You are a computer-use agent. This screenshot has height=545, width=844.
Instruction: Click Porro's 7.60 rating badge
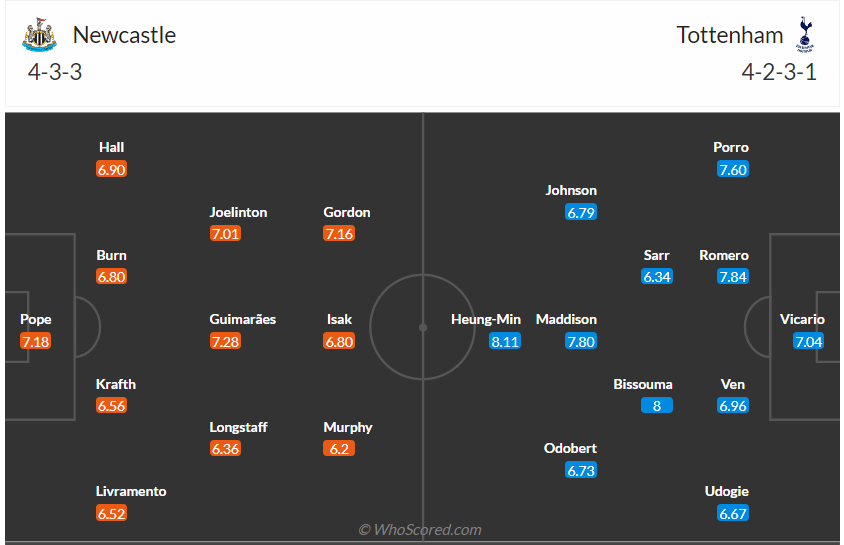733,169
